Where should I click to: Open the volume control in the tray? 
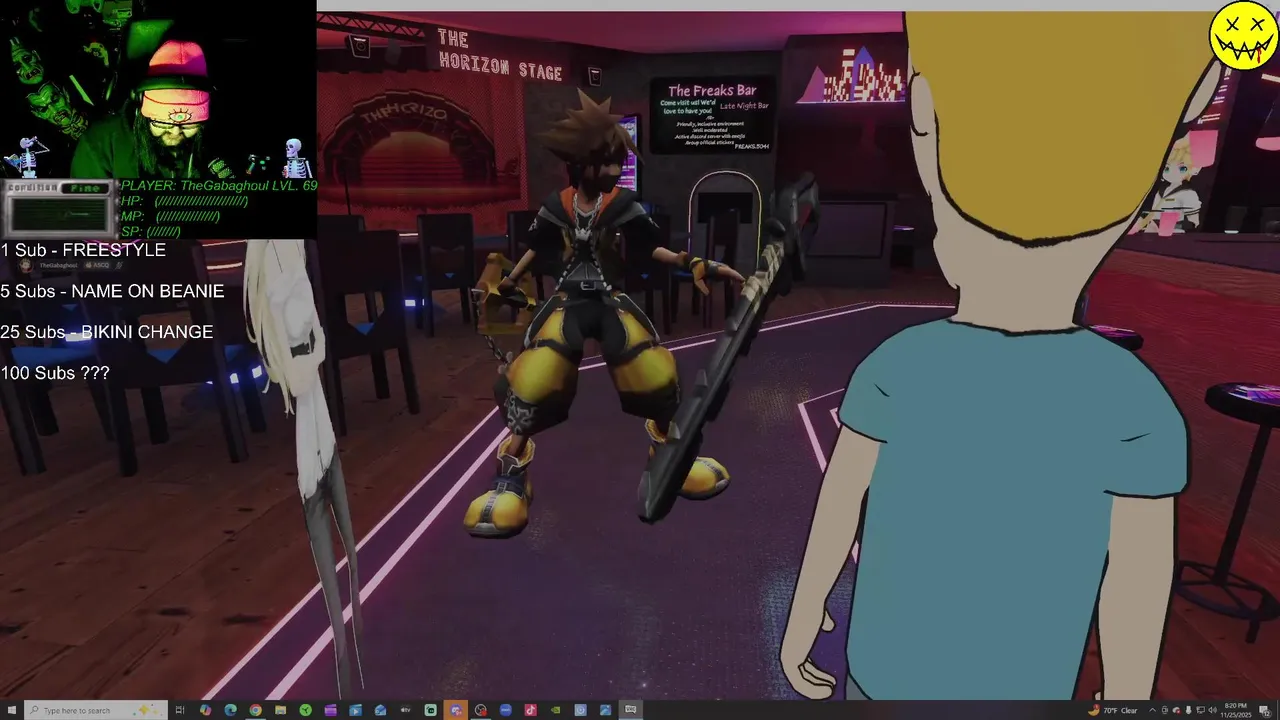pyautogui.click(x=1213, y=710)
